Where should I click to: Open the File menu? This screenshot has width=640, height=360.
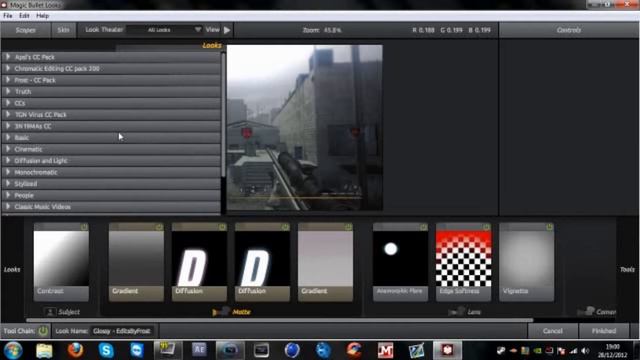pos(8,16)
